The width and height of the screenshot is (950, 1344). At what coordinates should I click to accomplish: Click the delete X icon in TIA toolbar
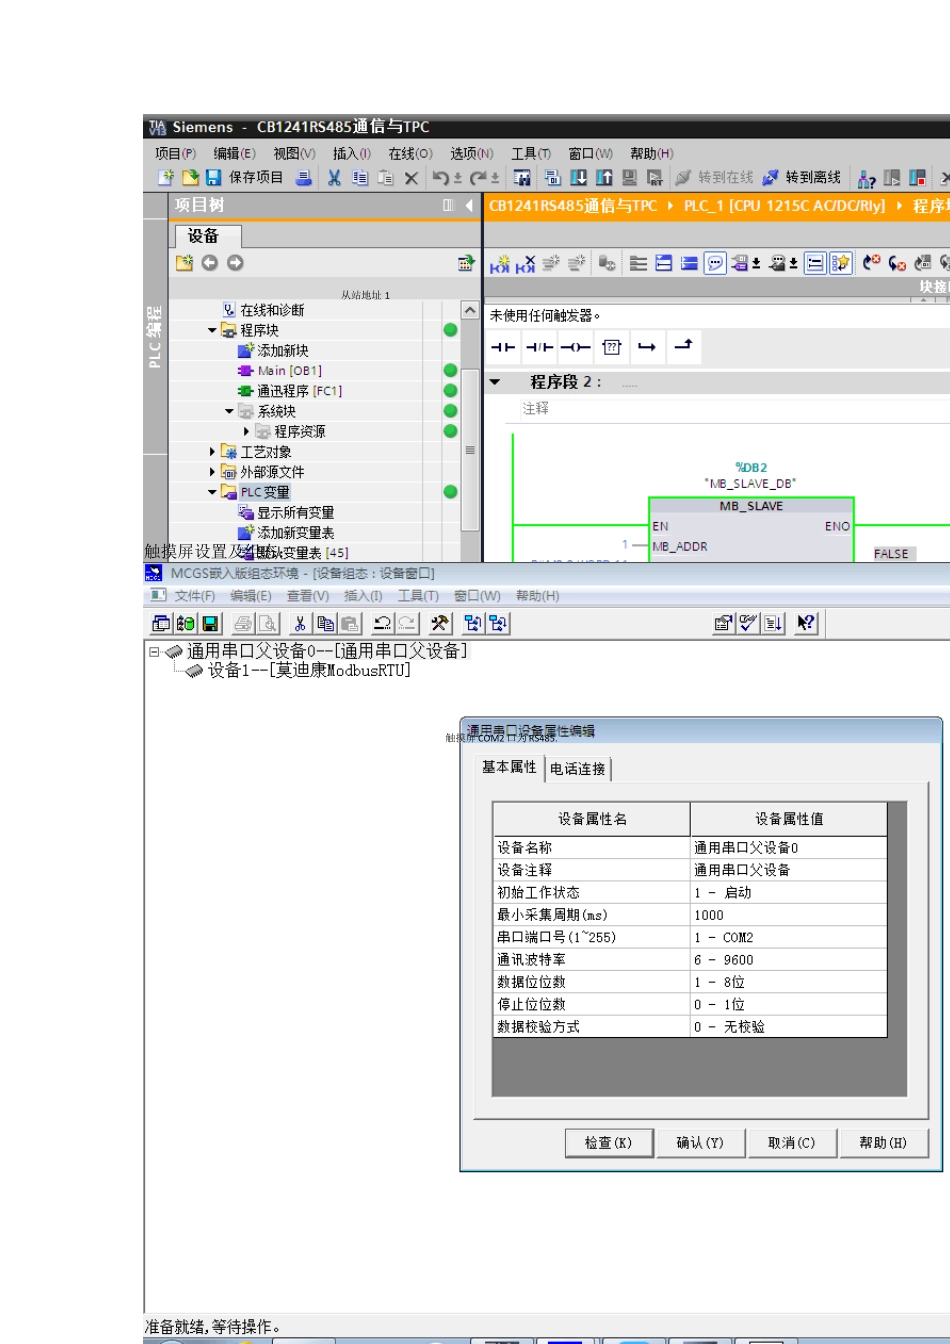pos(411,178)
